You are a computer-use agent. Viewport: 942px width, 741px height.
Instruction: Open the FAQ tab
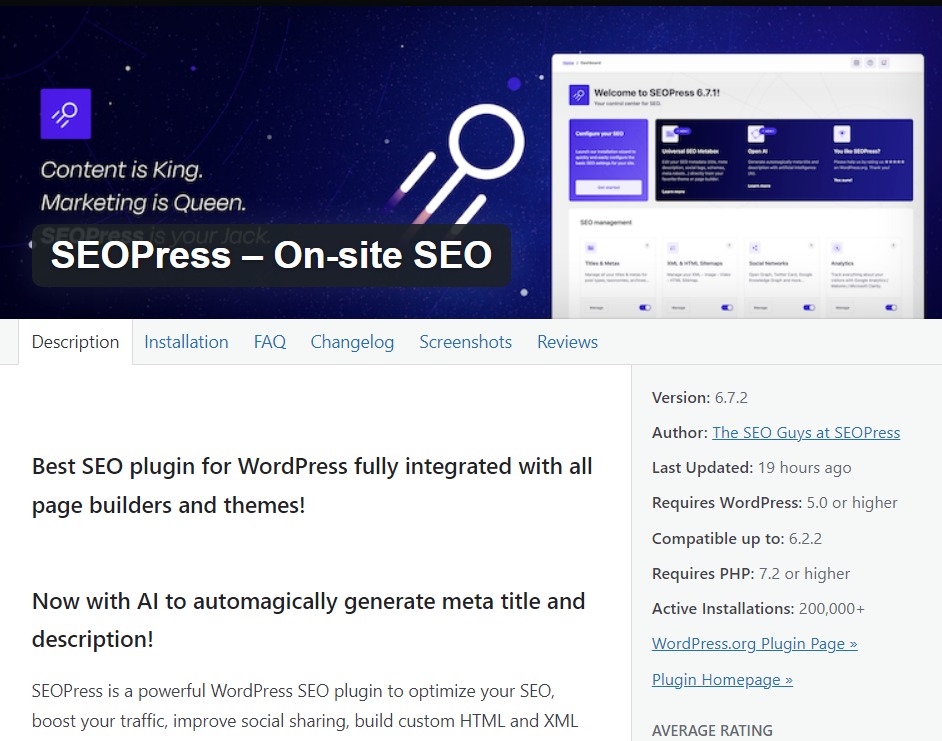tap(270, 342)
